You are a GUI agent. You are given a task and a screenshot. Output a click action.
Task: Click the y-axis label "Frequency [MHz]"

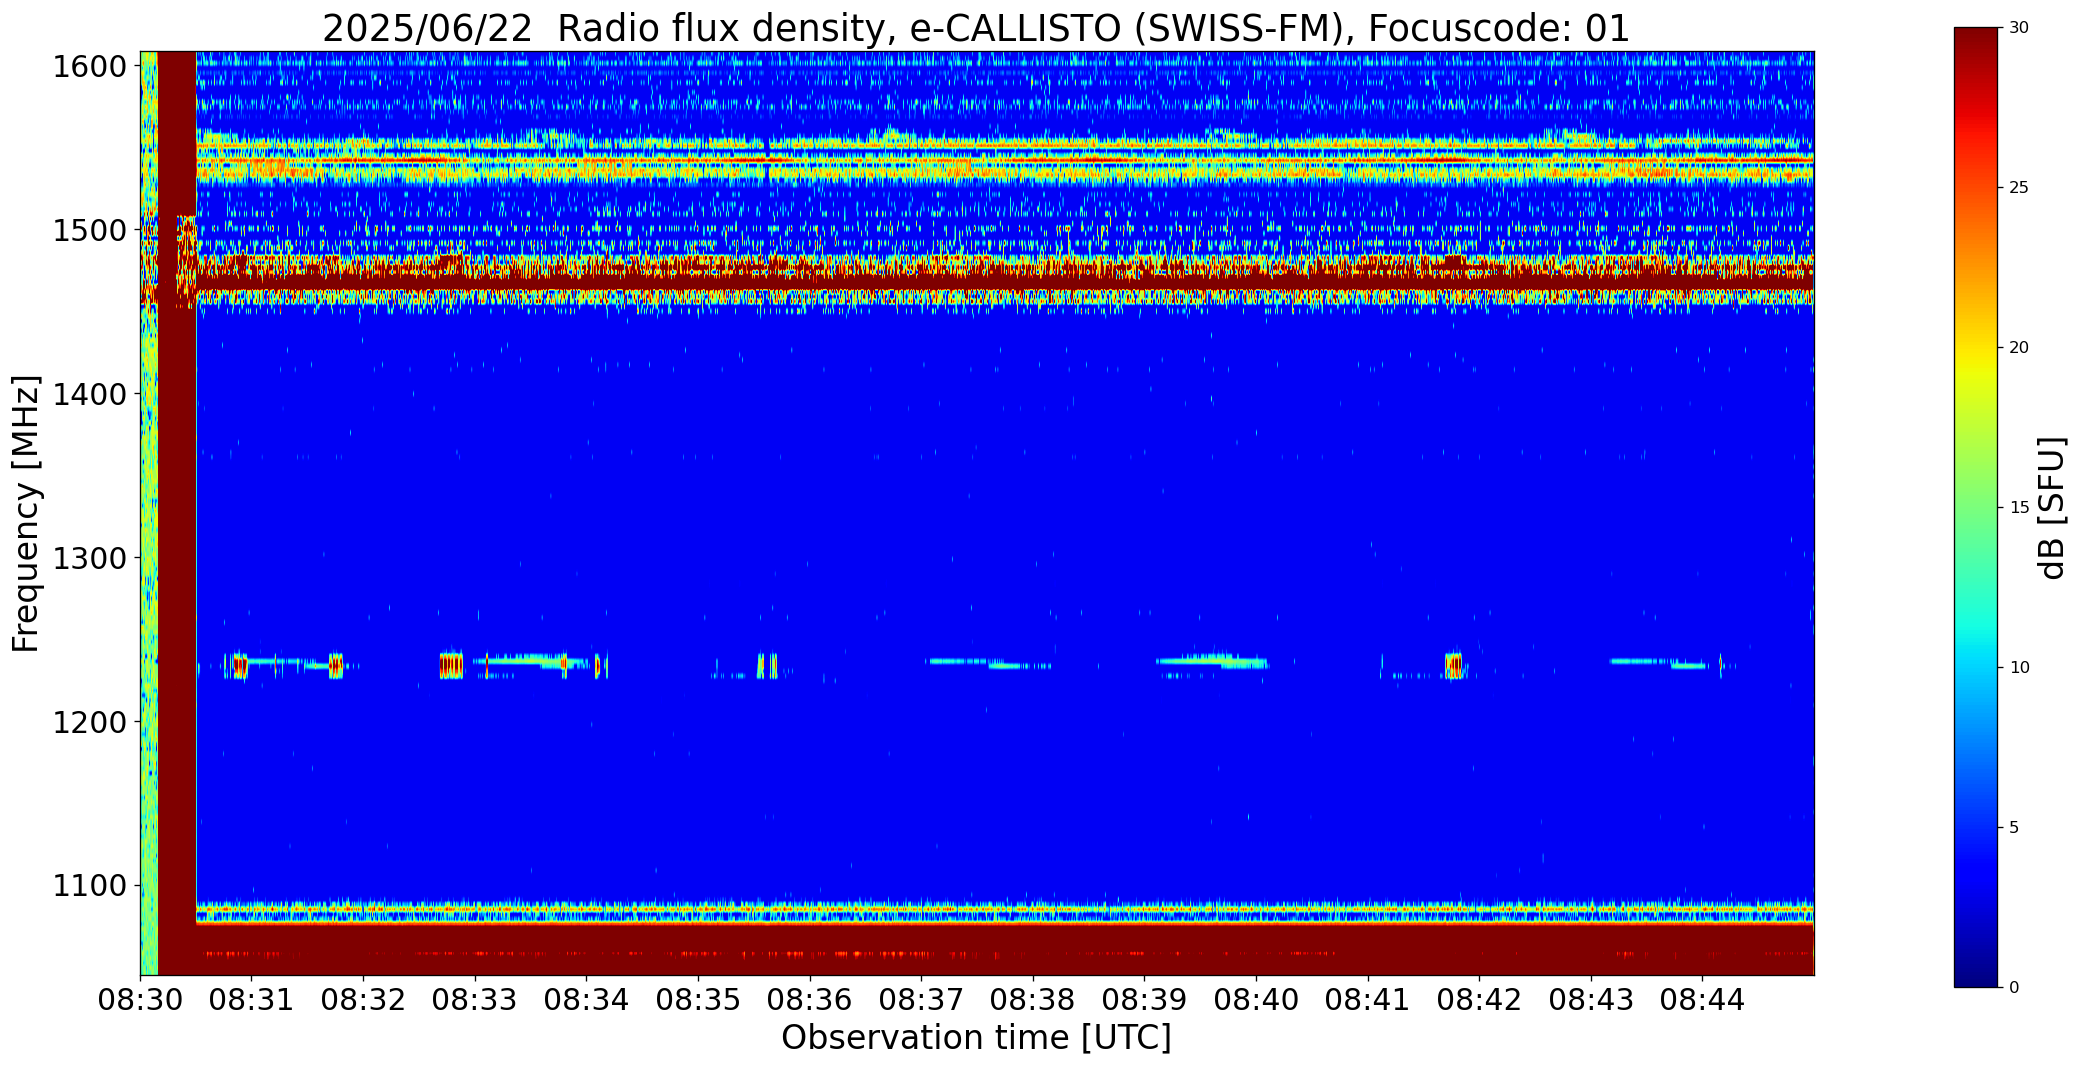point(26,513)
